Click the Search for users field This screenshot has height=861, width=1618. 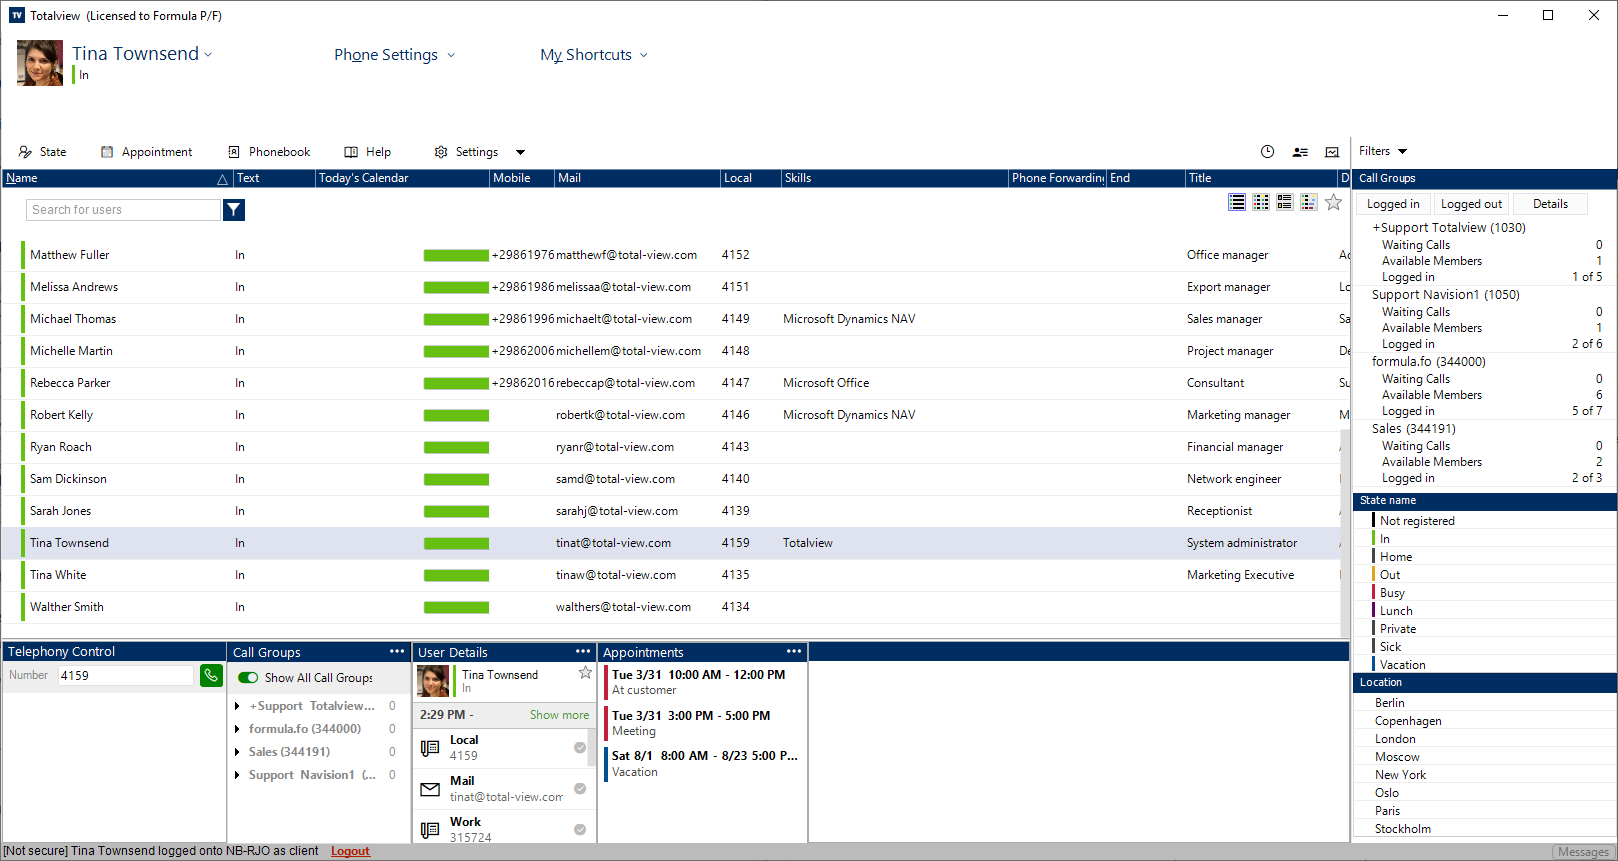[123, 209]
